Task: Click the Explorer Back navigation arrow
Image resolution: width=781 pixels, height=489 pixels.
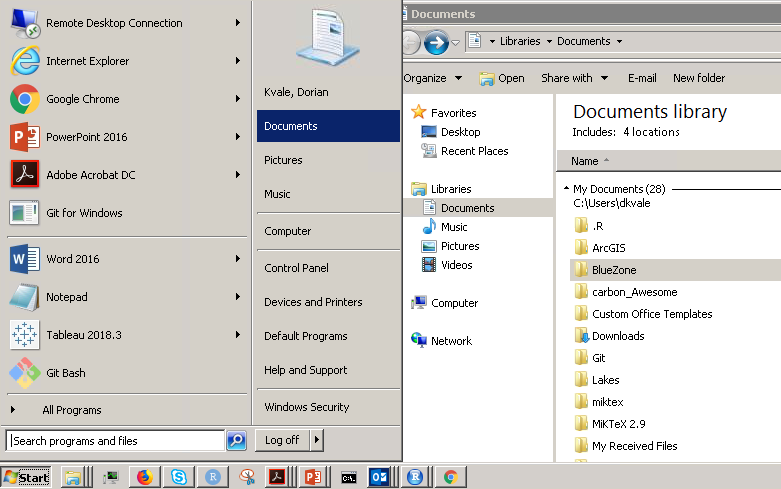Action: click(411, 43)
